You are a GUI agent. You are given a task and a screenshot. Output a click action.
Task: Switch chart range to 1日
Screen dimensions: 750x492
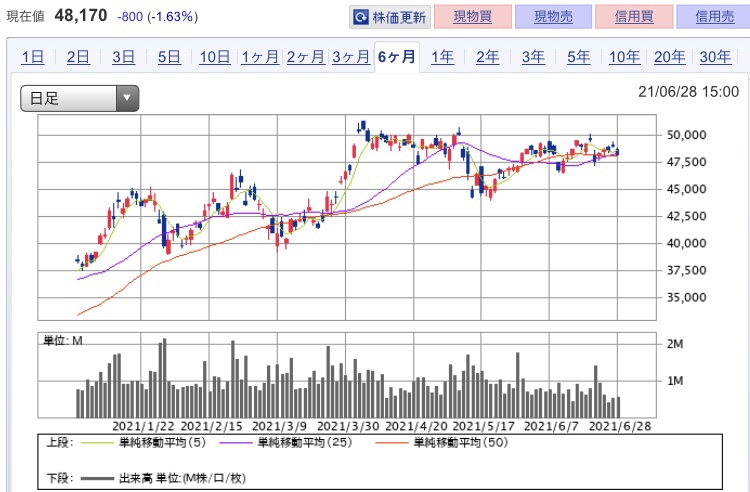pyautogui.click(x=33, y=57)
